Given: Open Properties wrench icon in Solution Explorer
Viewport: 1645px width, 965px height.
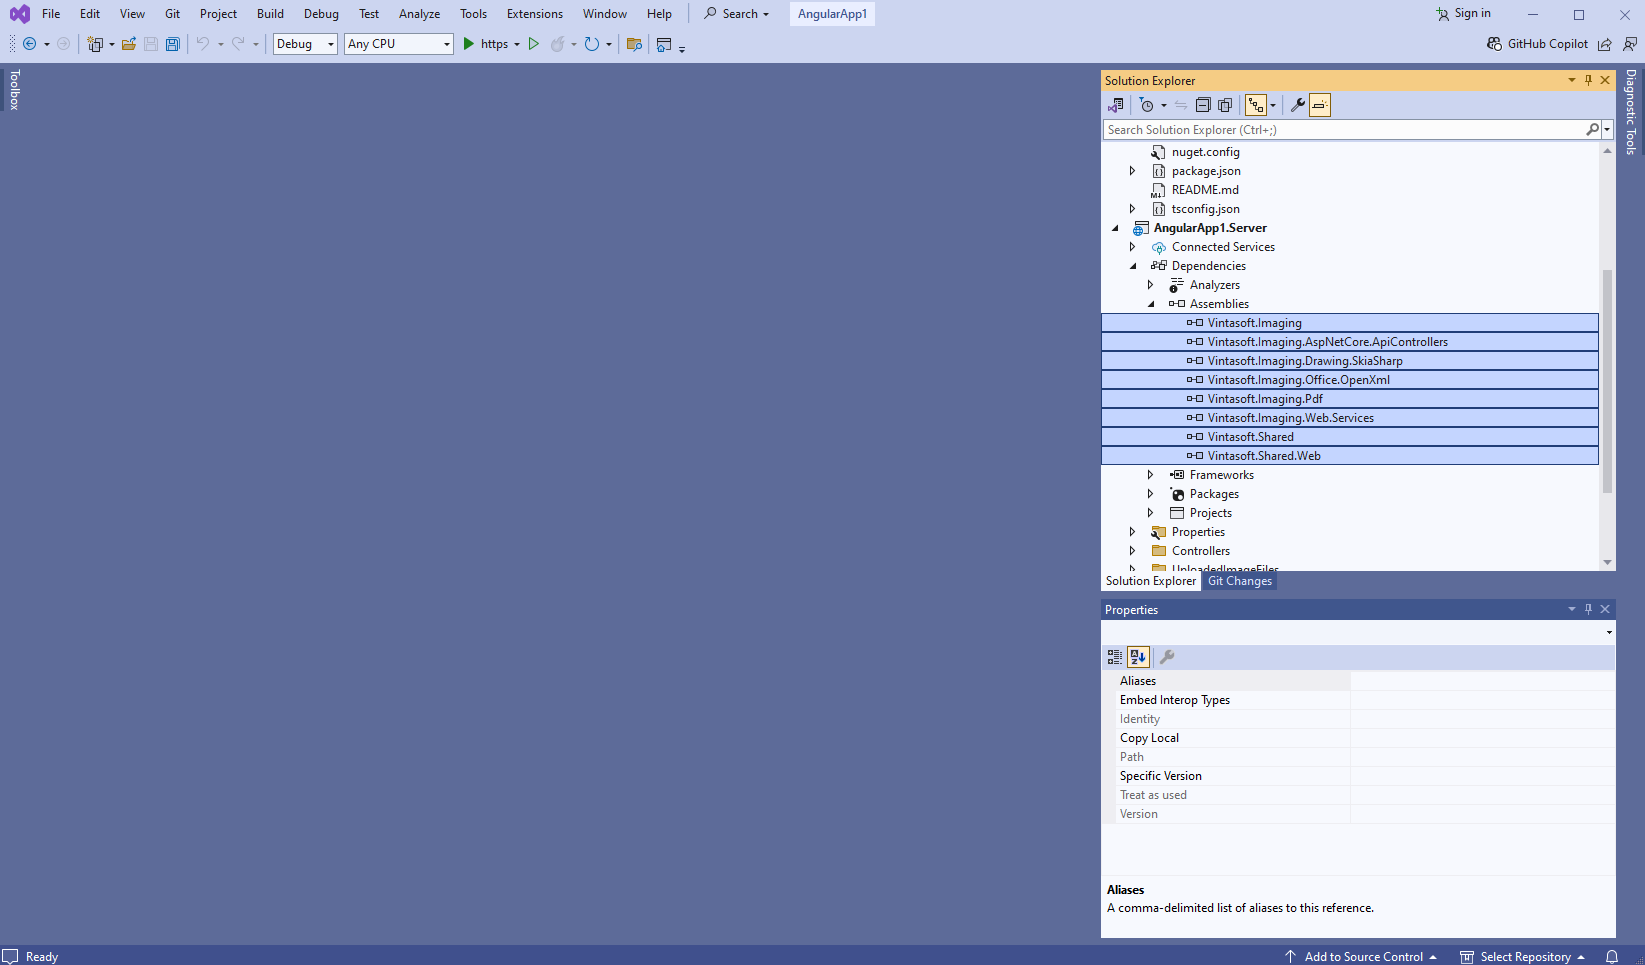Looking at the screenshot, I should click(1297, 105).
